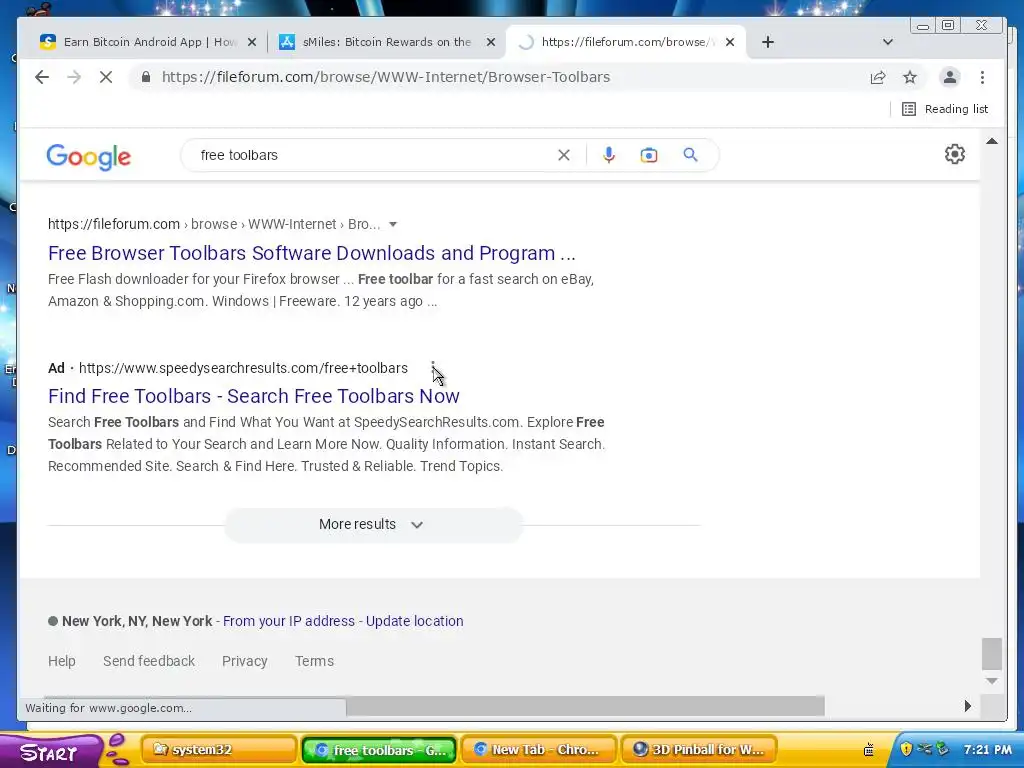Open Send feedback footer link
Screen dimensions: 1024x768
(x=149, y=661)
